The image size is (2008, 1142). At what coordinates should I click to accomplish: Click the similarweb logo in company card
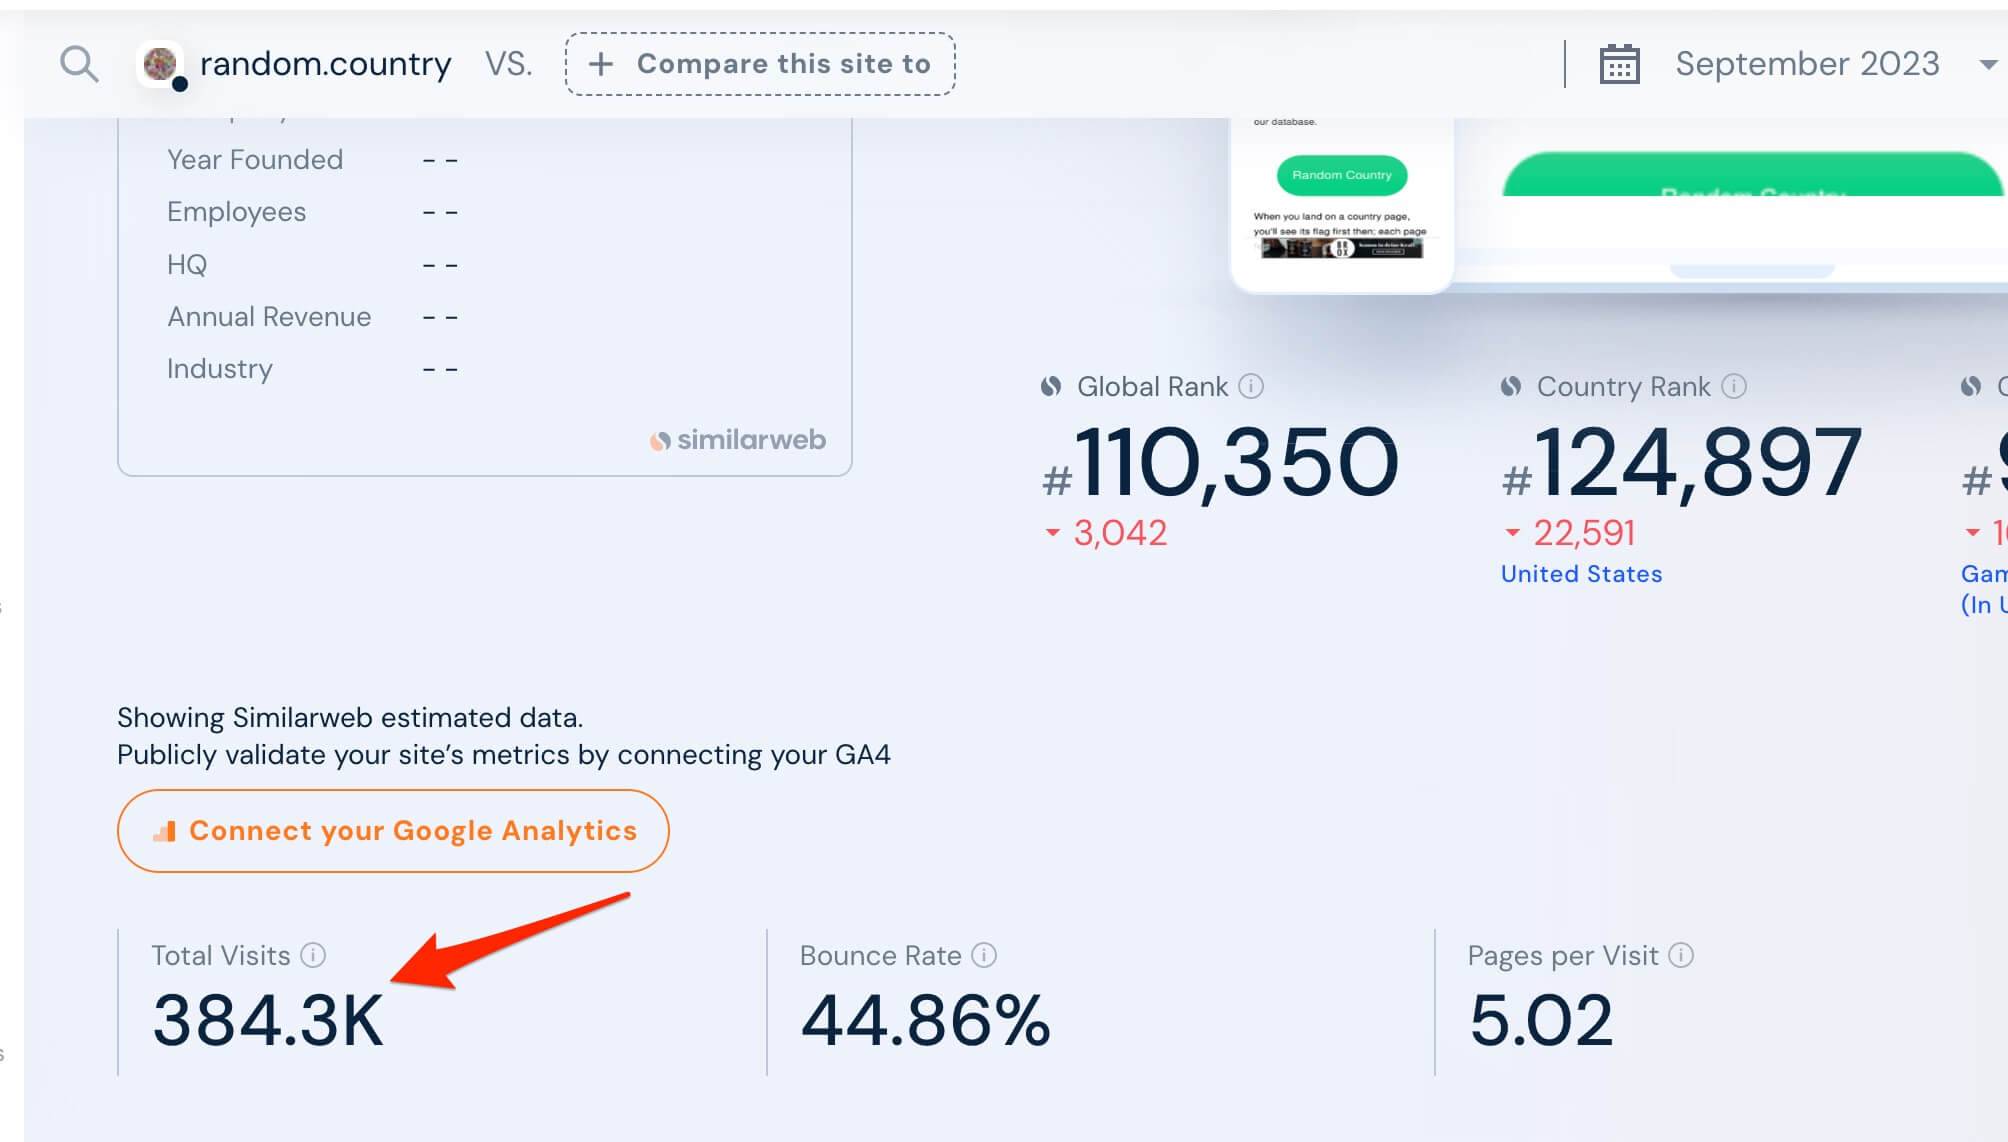pyautogui.click(x=738, y=440)
